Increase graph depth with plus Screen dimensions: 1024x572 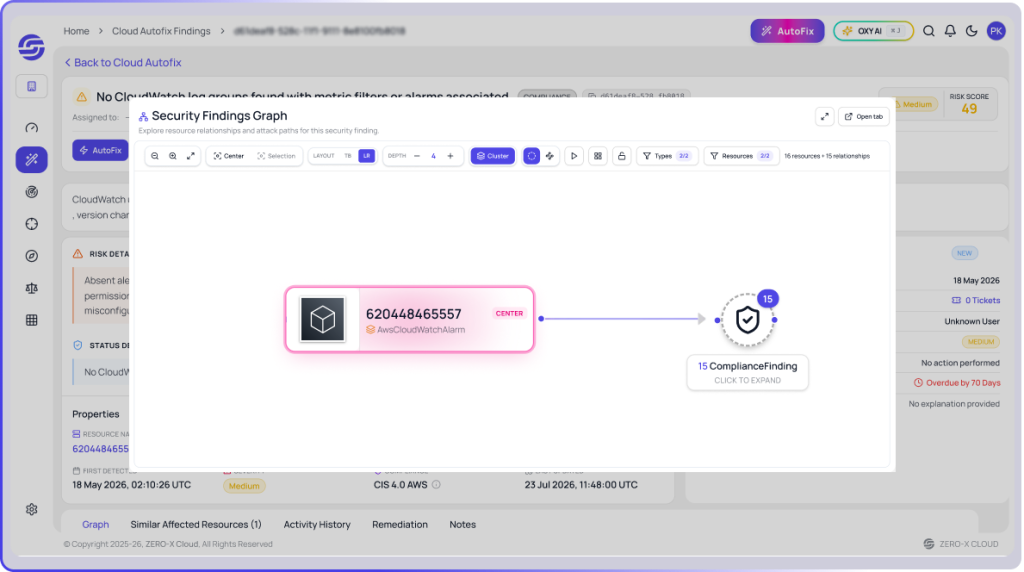click(450, 156)
